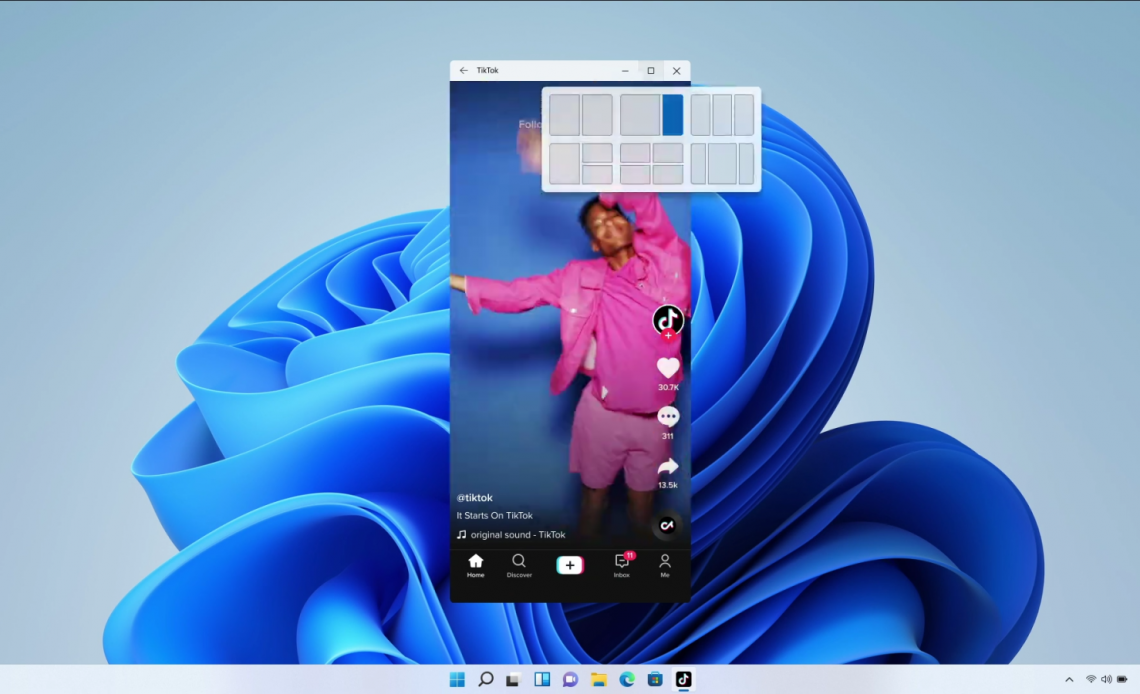This screenshot has width=1140, height=694.
Task: Follow creator via red plus badge
Action: (667, 336)
